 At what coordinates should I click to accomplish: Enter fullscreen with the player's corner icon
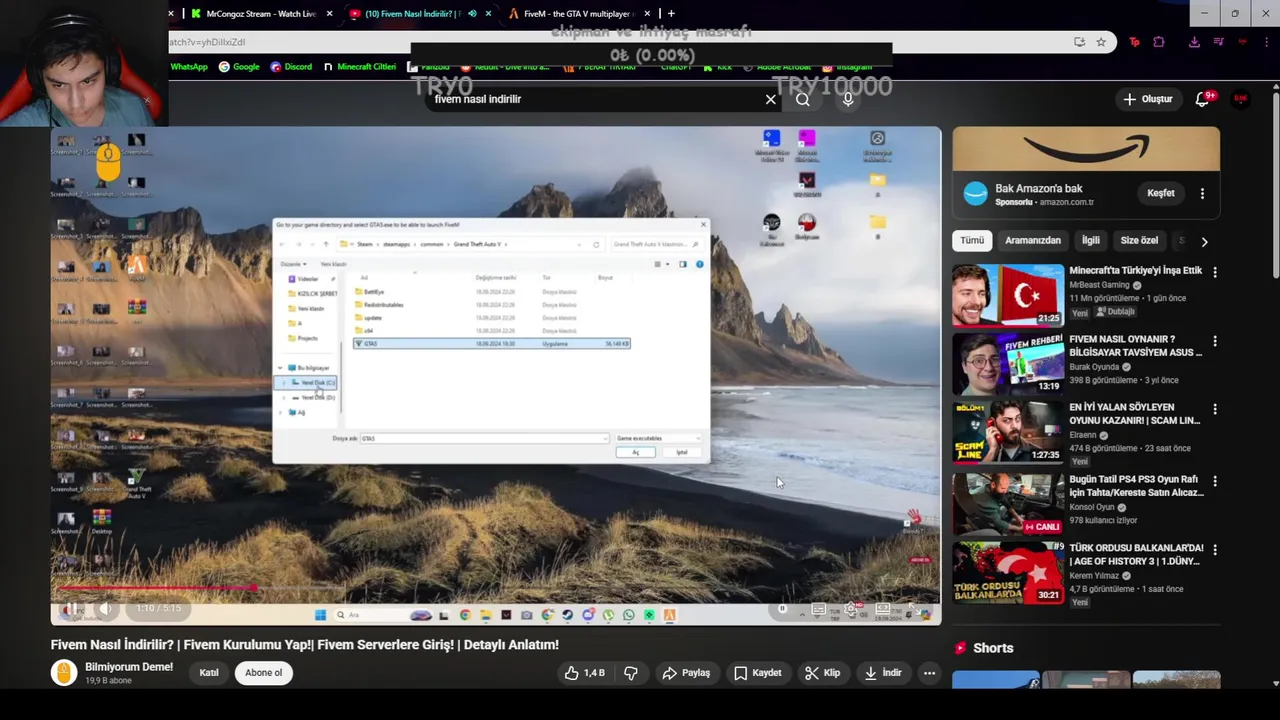914,608
